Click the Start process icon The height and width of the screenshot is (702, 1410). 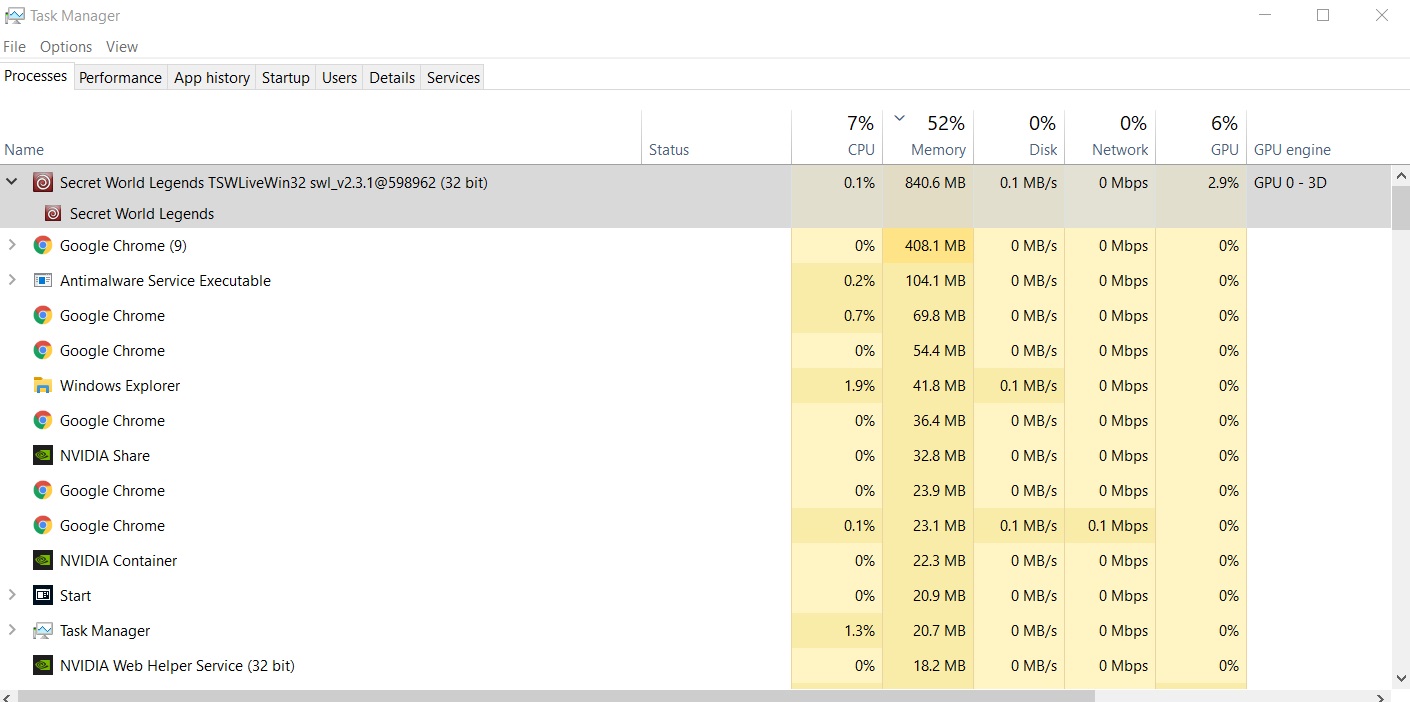coord(42,596)
